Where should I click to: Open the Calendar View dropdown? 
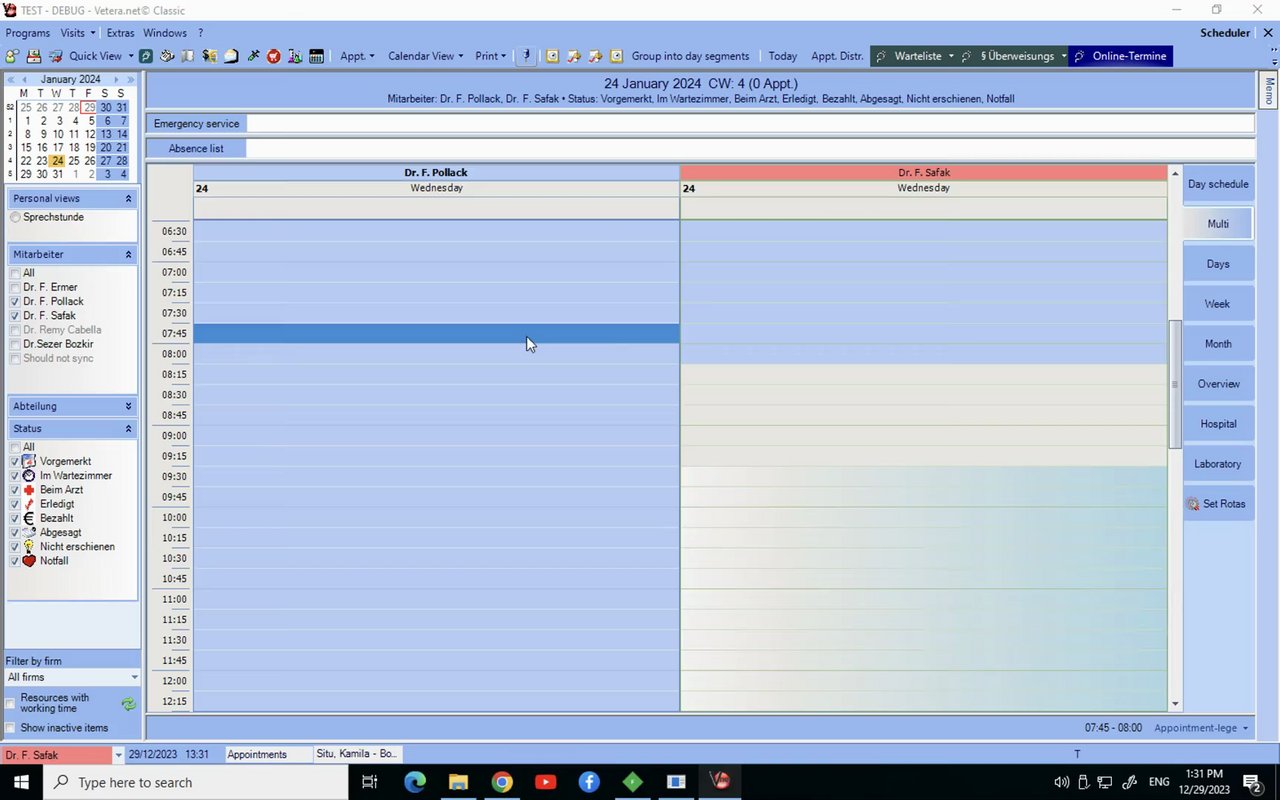(x=426, y=56)
